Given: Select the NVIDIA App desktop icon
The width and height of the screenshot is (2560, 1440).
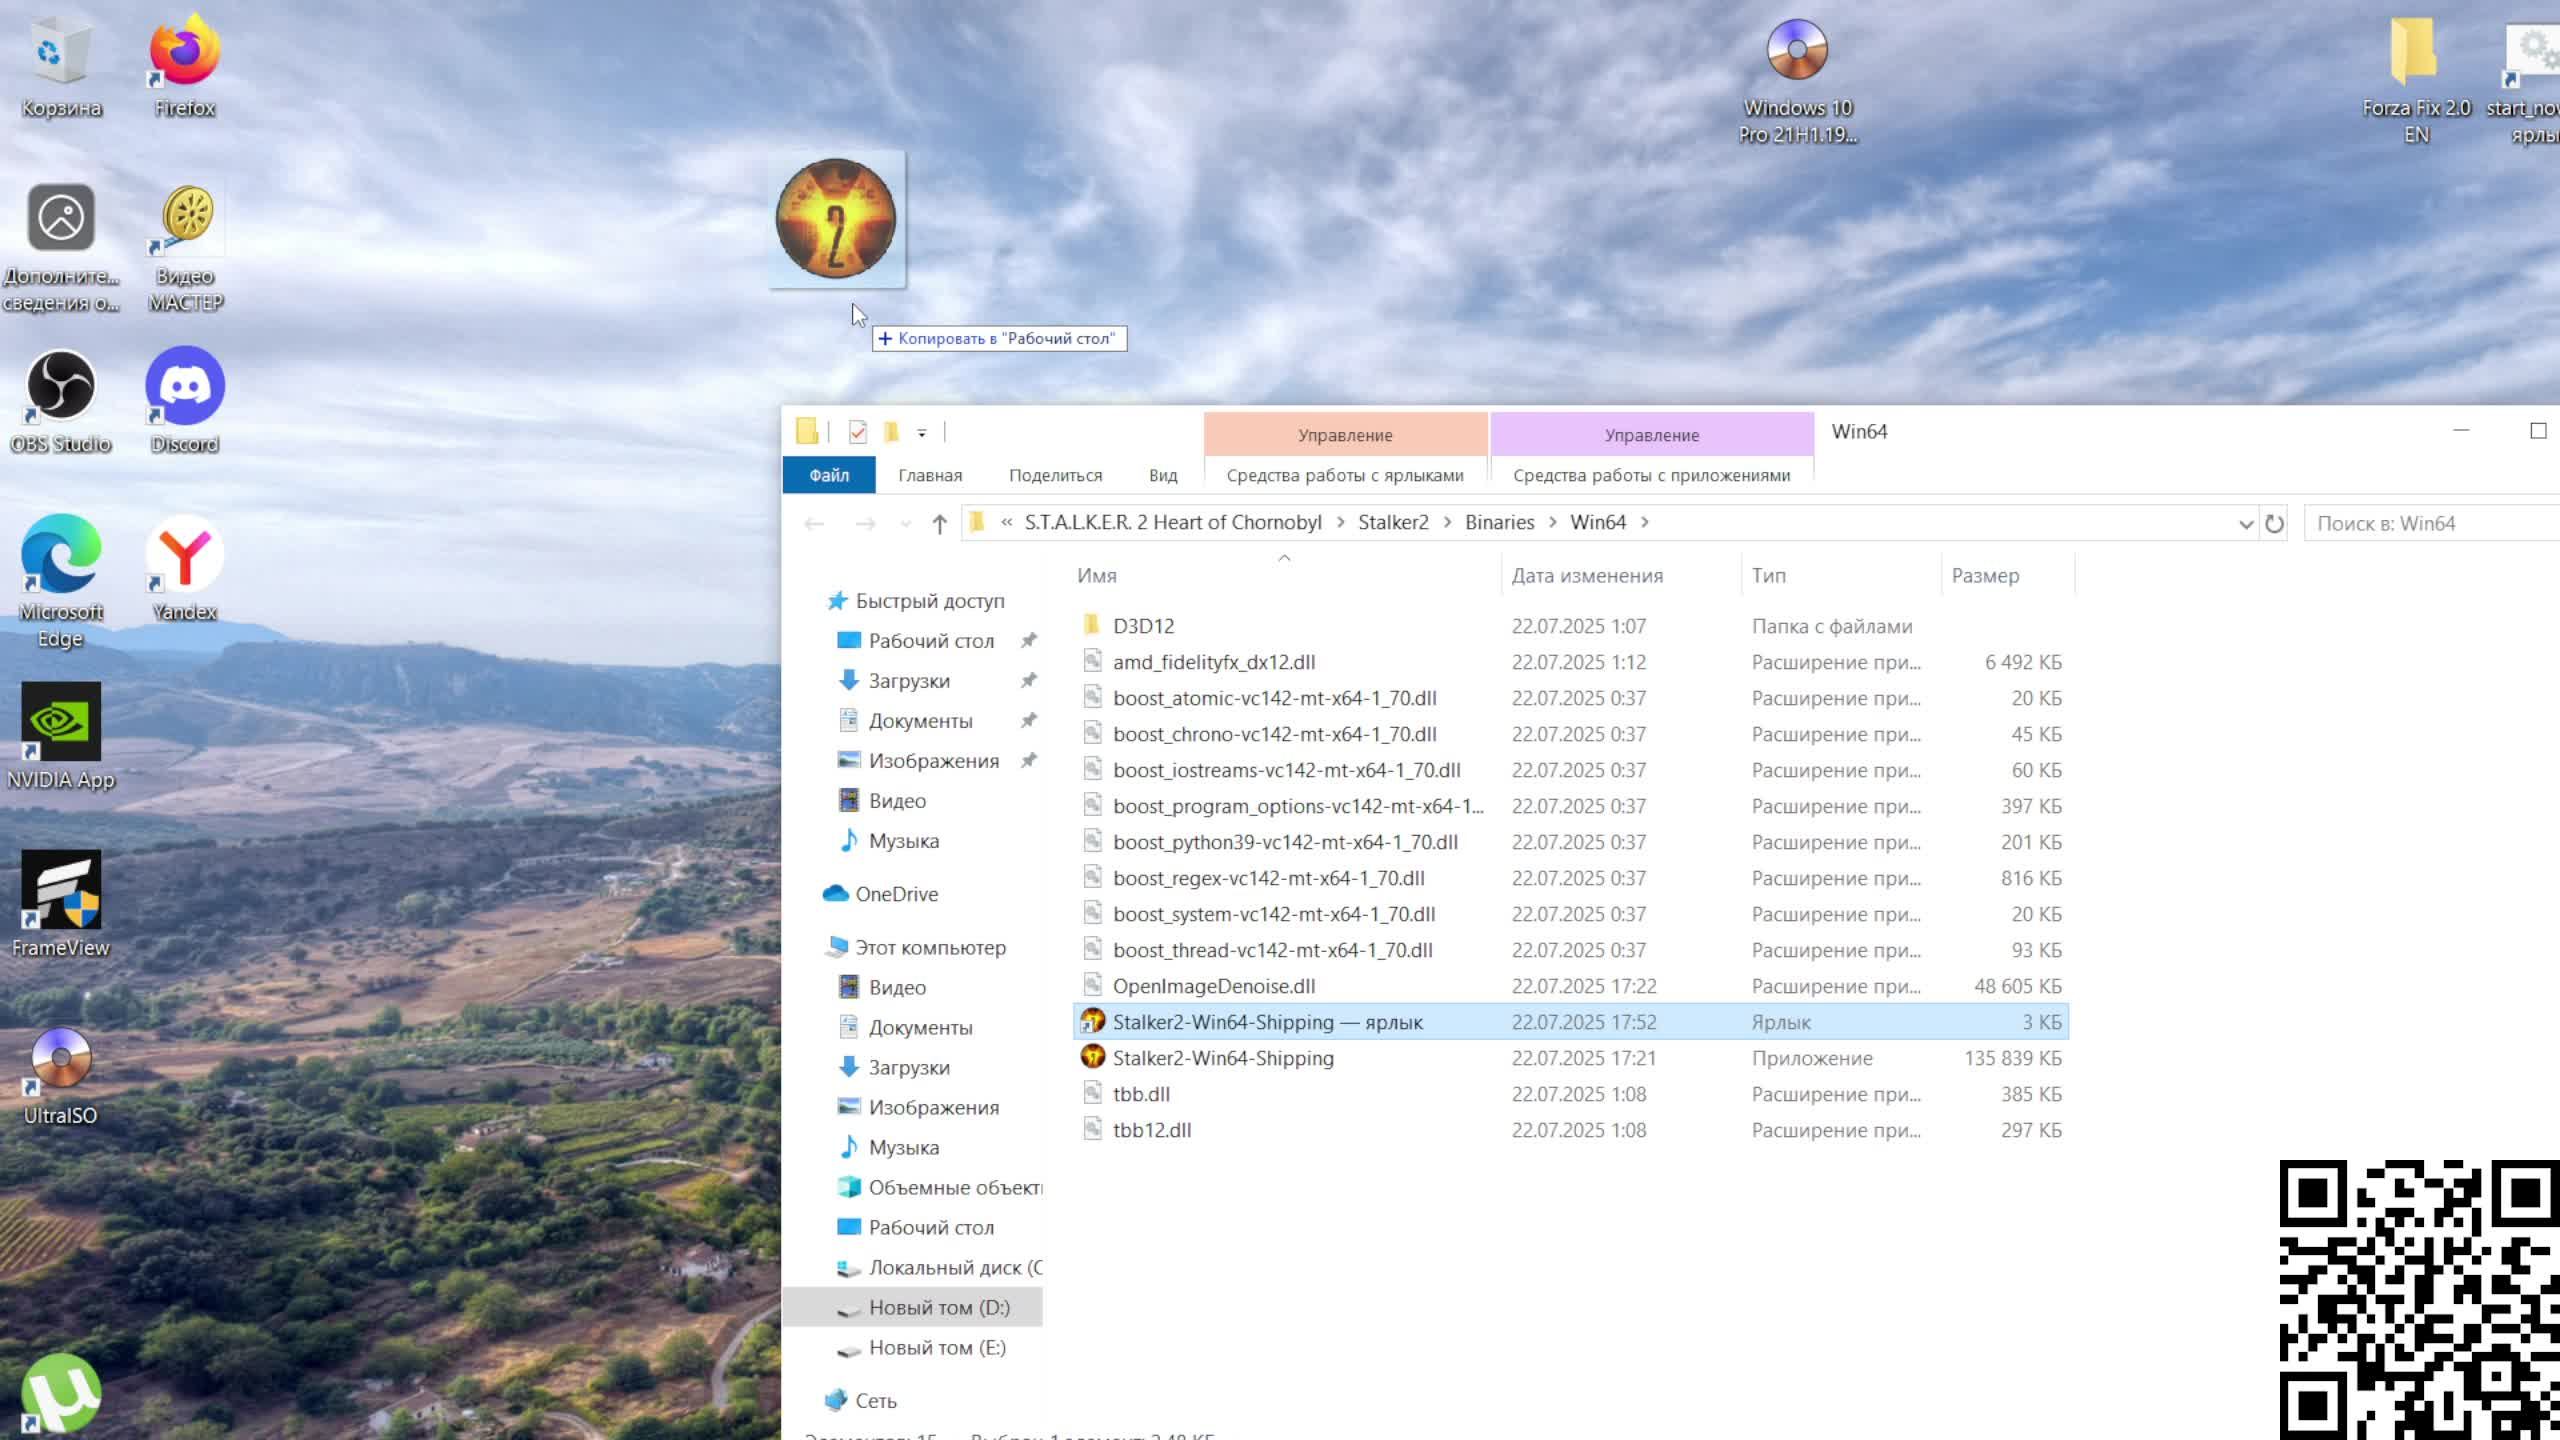Looking at the screenshot, I should 60,736.
